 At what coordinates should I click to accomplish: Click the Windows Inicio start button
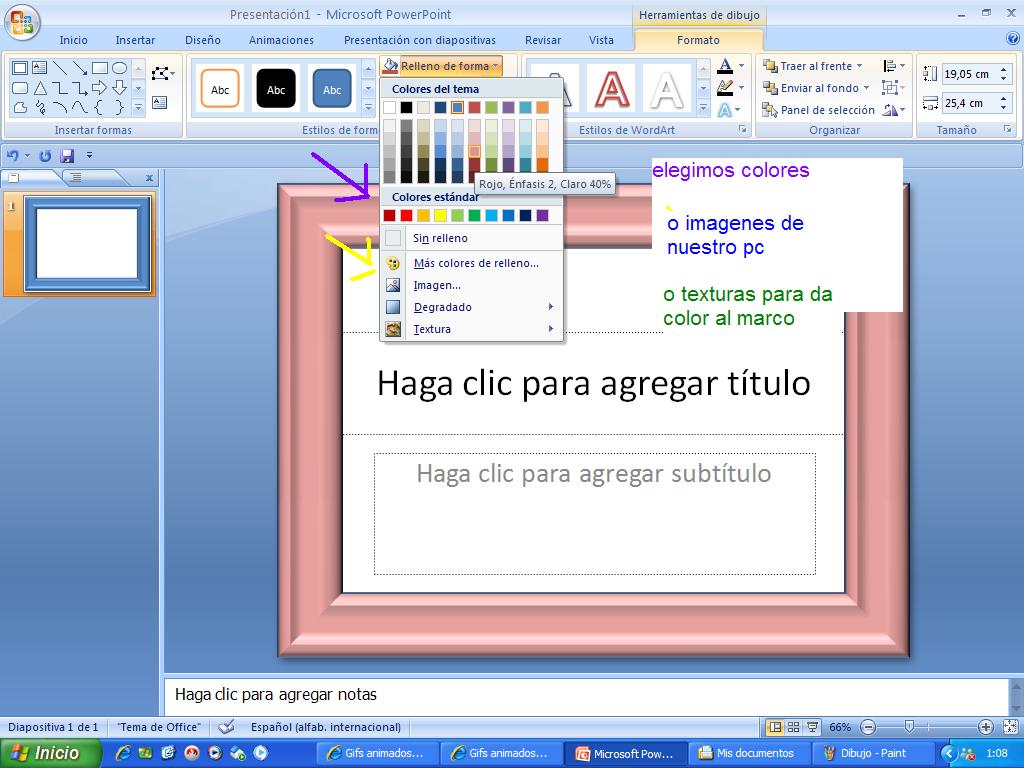point(49,753)
